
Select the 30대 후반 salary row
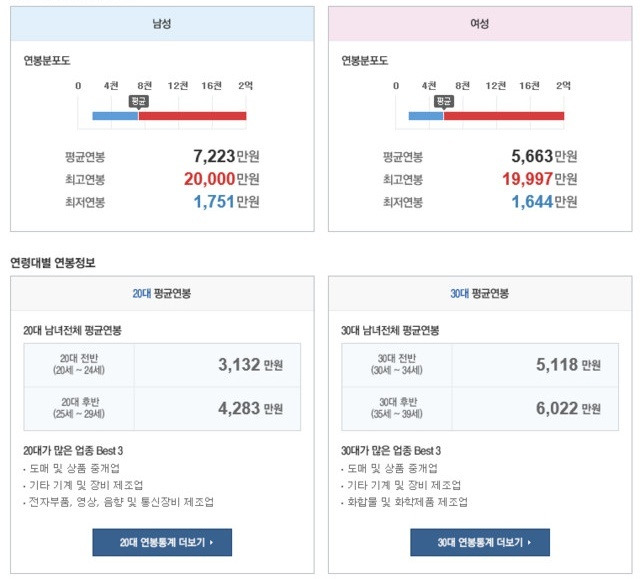click(x=480, y=408)
